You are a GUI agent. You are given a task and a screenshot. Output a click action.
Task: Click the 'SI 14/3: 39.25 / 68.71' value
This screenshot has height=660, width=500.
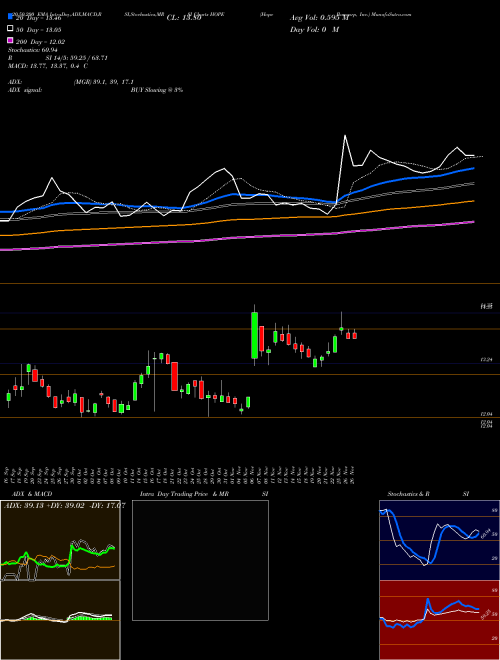77,58
